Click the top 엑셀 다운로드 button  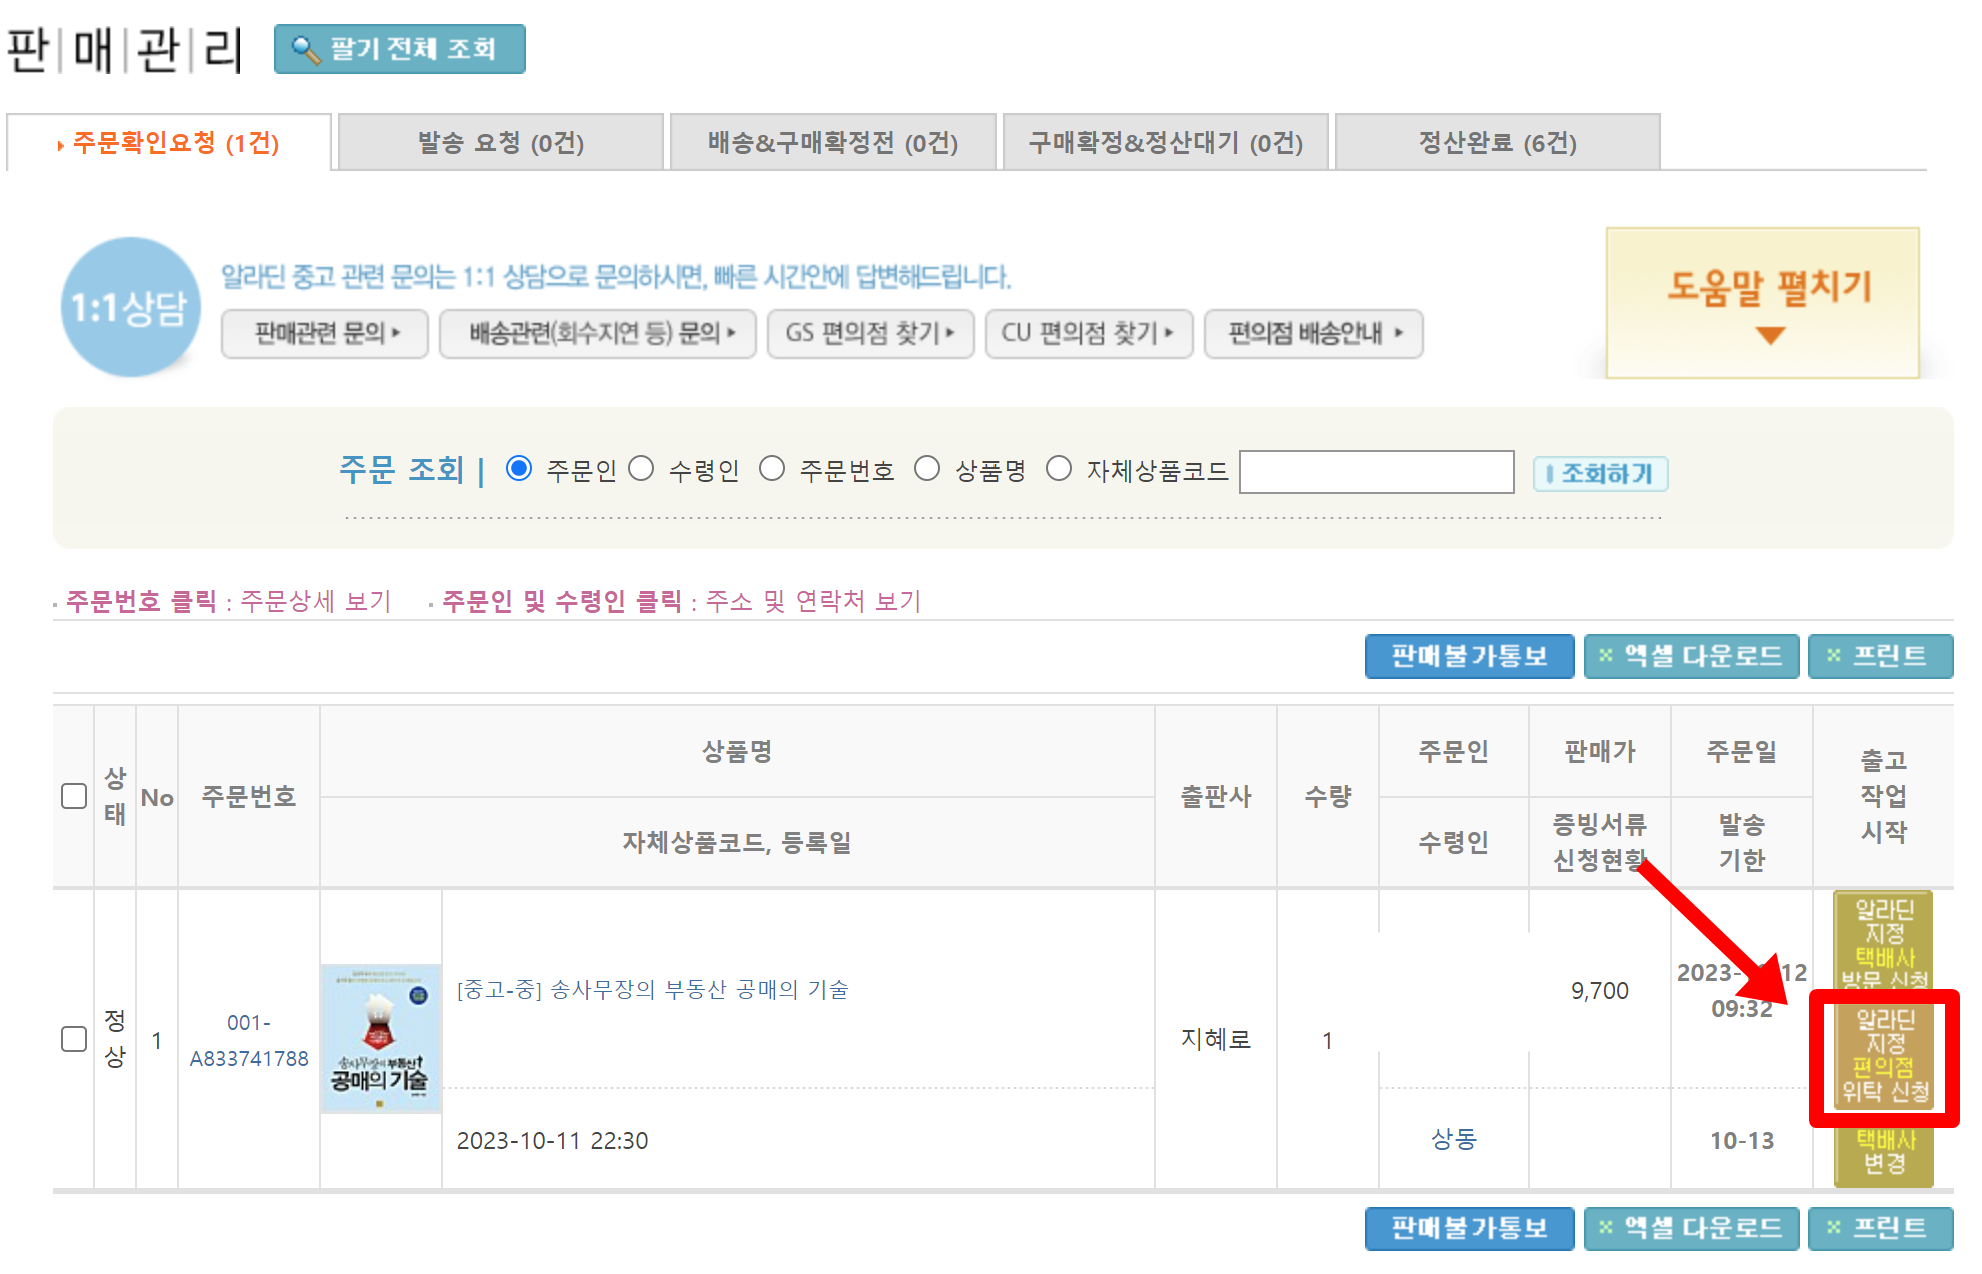click(x=1690, y=656)
